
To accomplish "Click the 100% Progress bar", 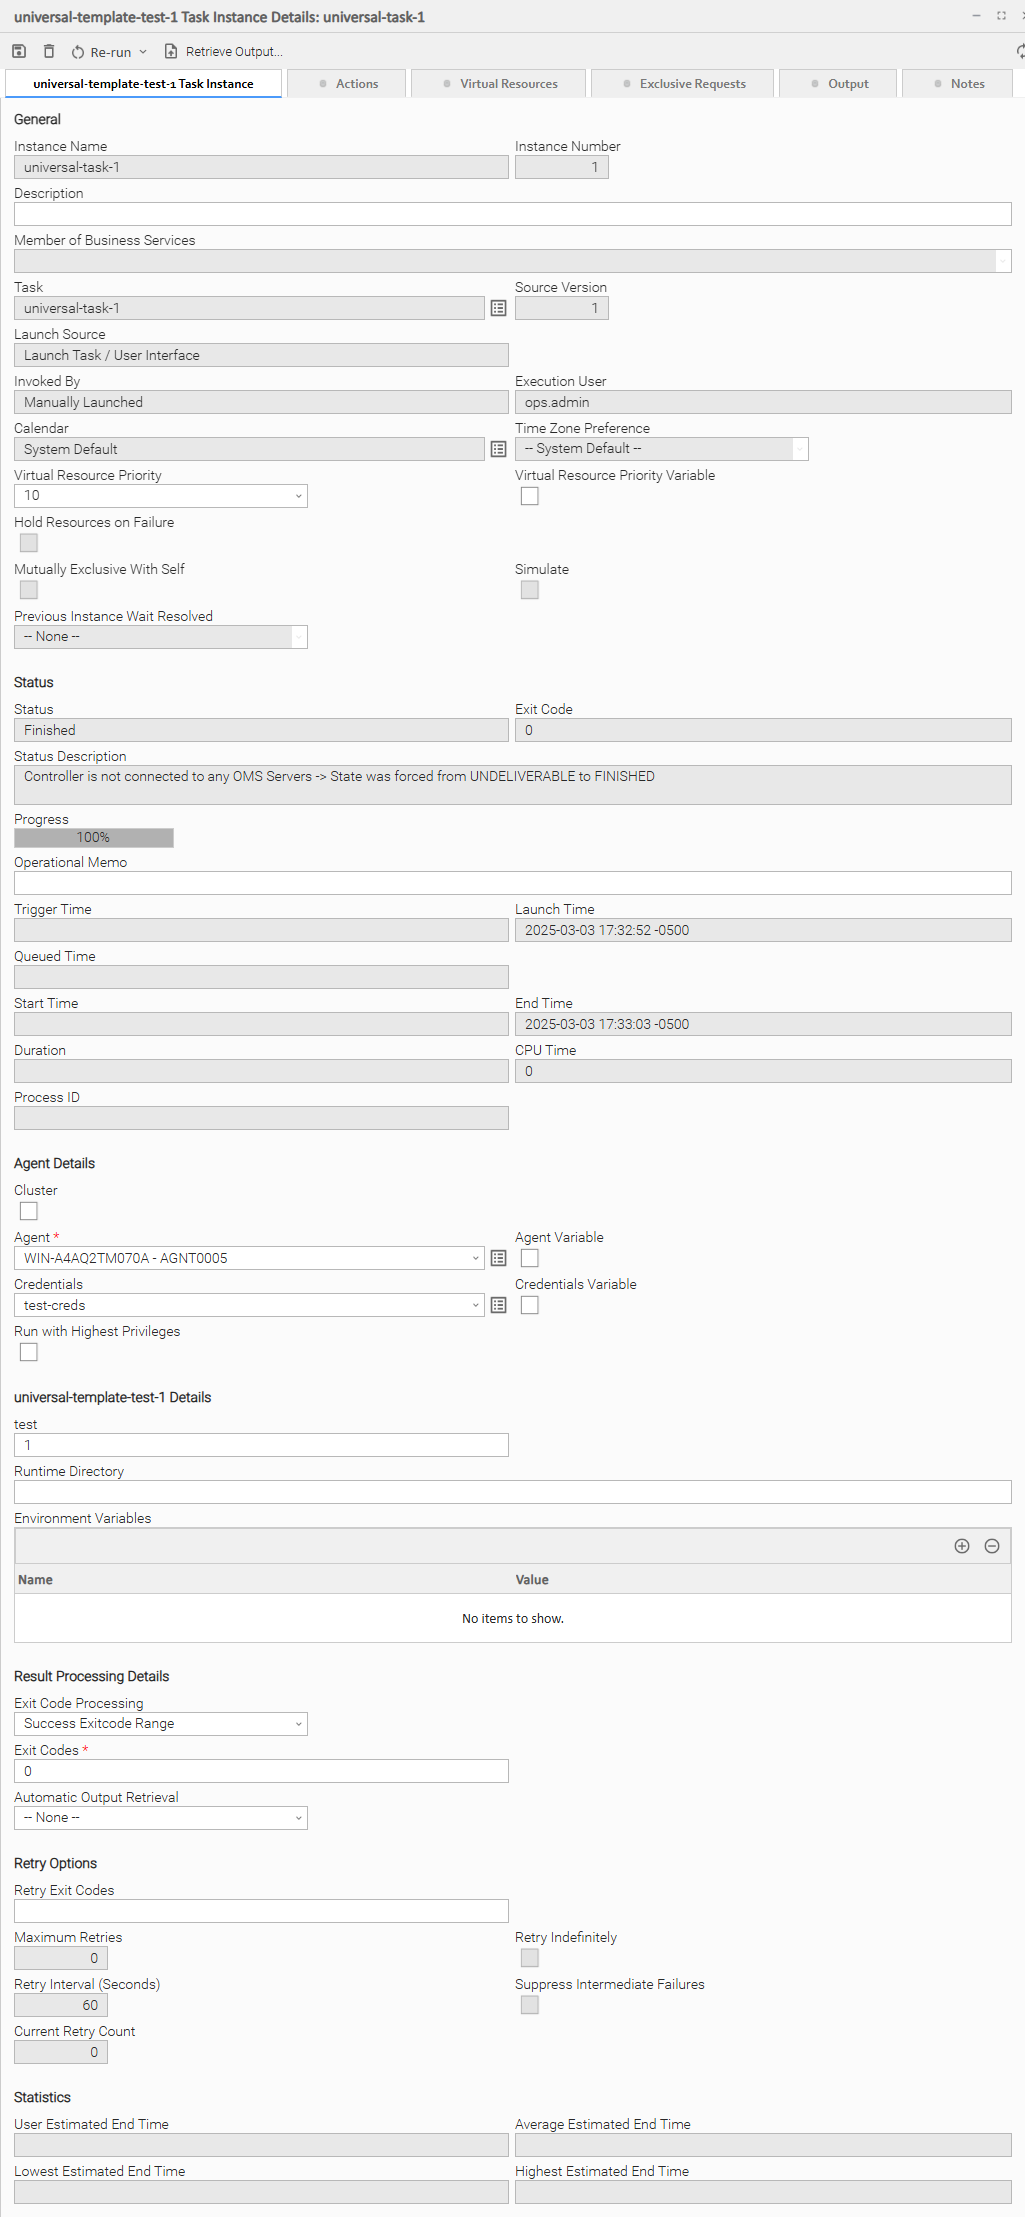I will coord(94,838).
